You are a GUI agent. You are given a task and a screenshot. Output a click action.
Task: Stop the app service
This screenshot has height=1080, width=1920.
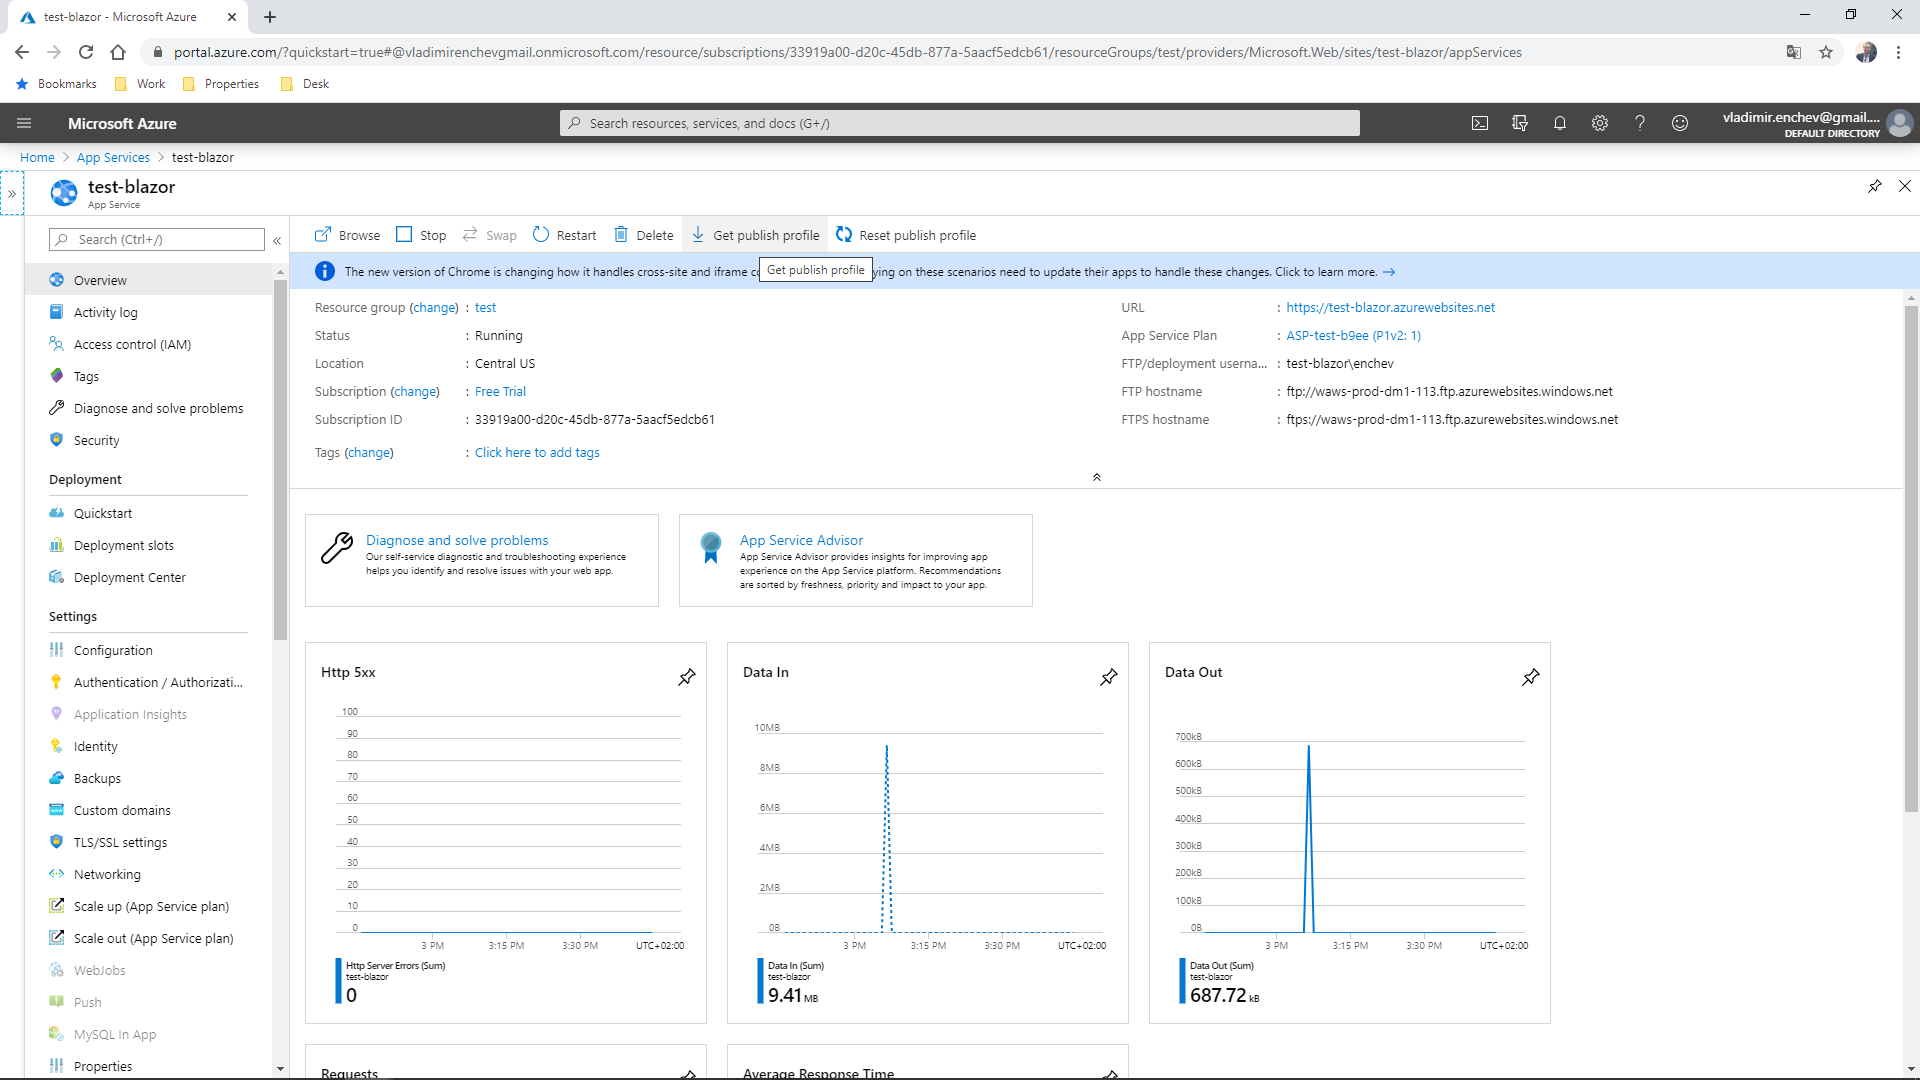point(421,235)
